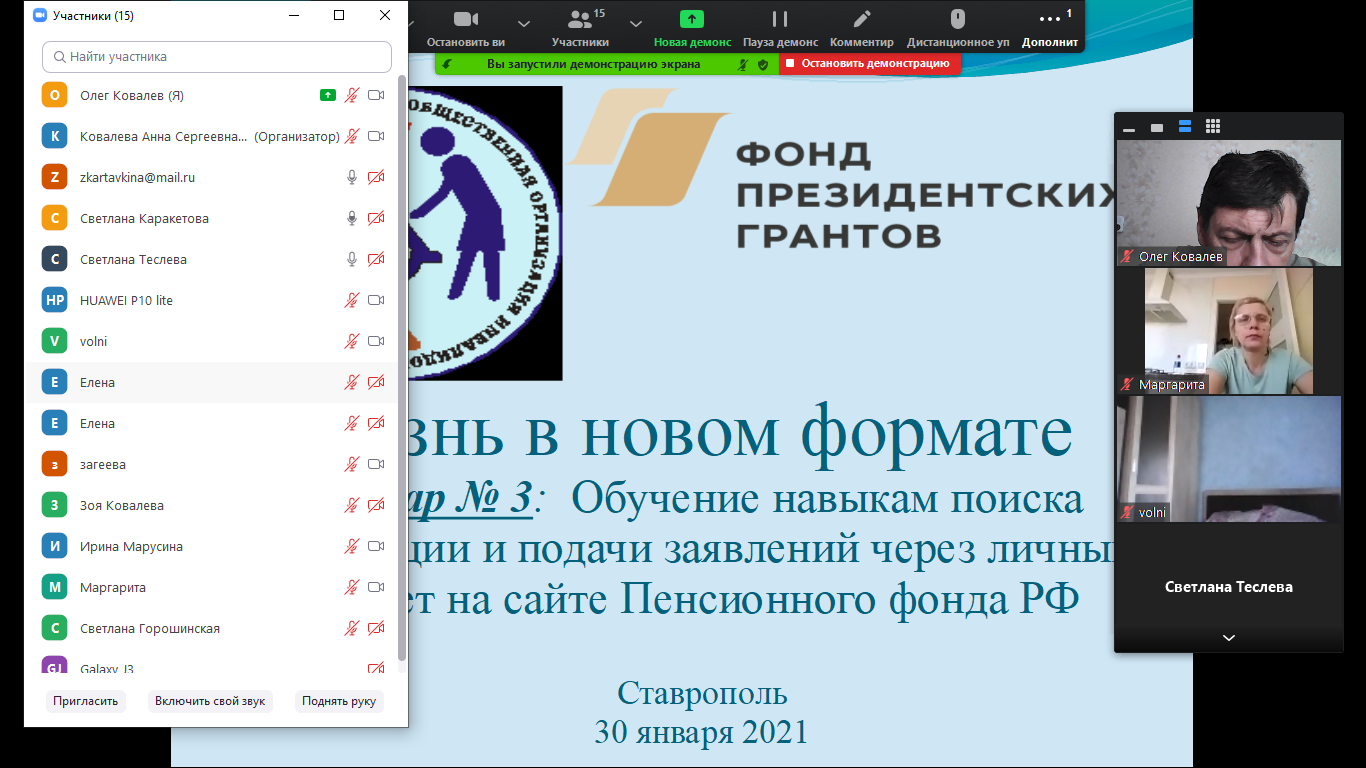Image resolution: width=1366 pixels, height=768 pixels.
Task: Toggle mic icon for Ковалева Анна Сергеевна
Action: pyautogui.click(x=352, y=136)
